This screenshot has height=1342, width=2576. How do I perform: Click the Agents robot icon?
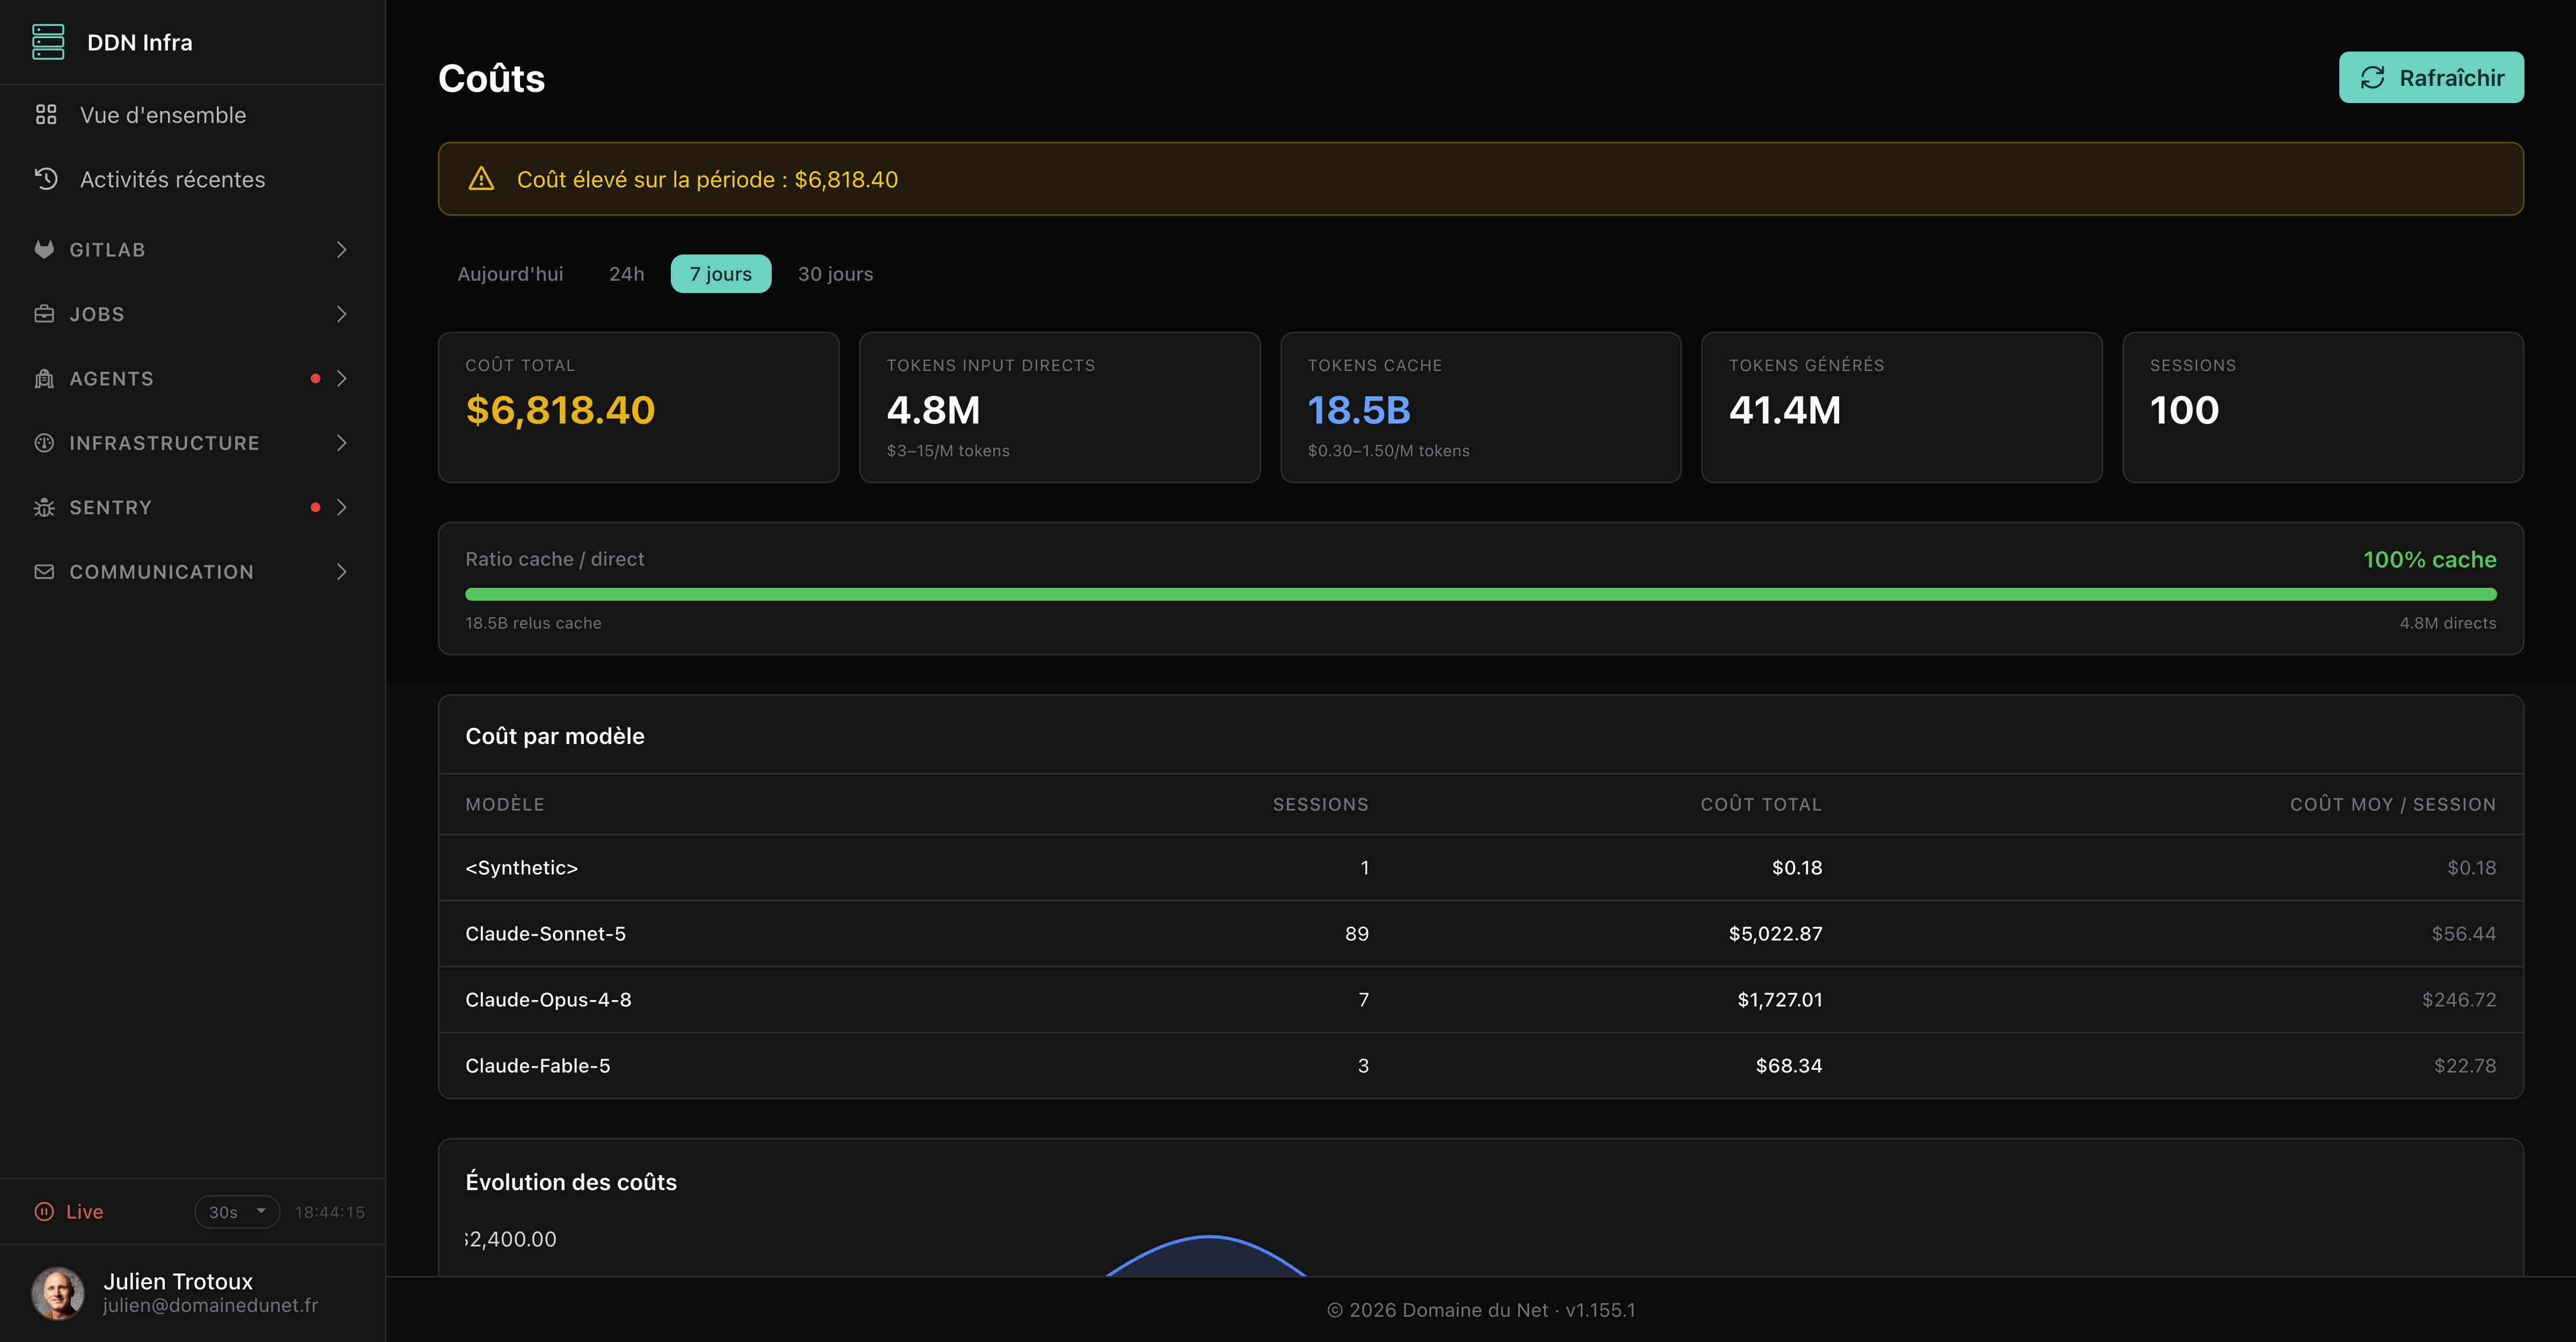click(44, 378)
